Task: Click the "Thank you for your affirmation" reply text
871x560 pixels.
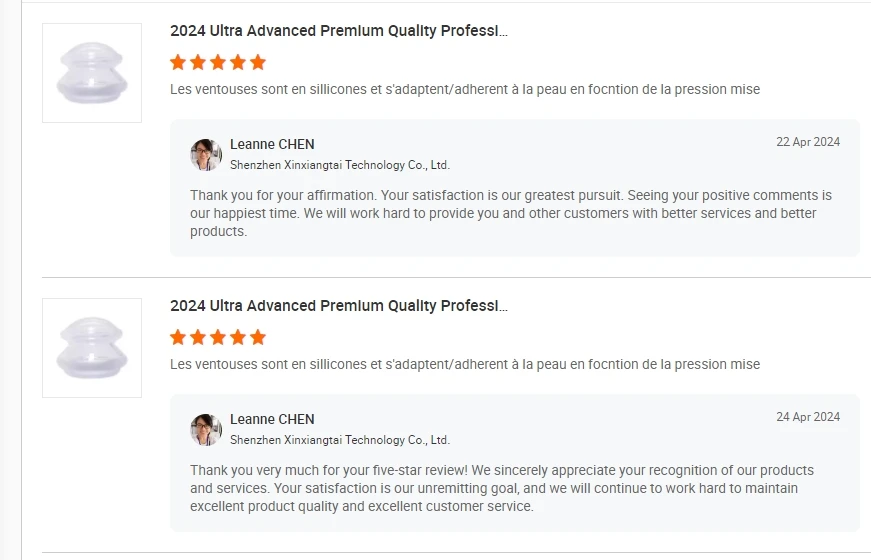Action: 510,213
